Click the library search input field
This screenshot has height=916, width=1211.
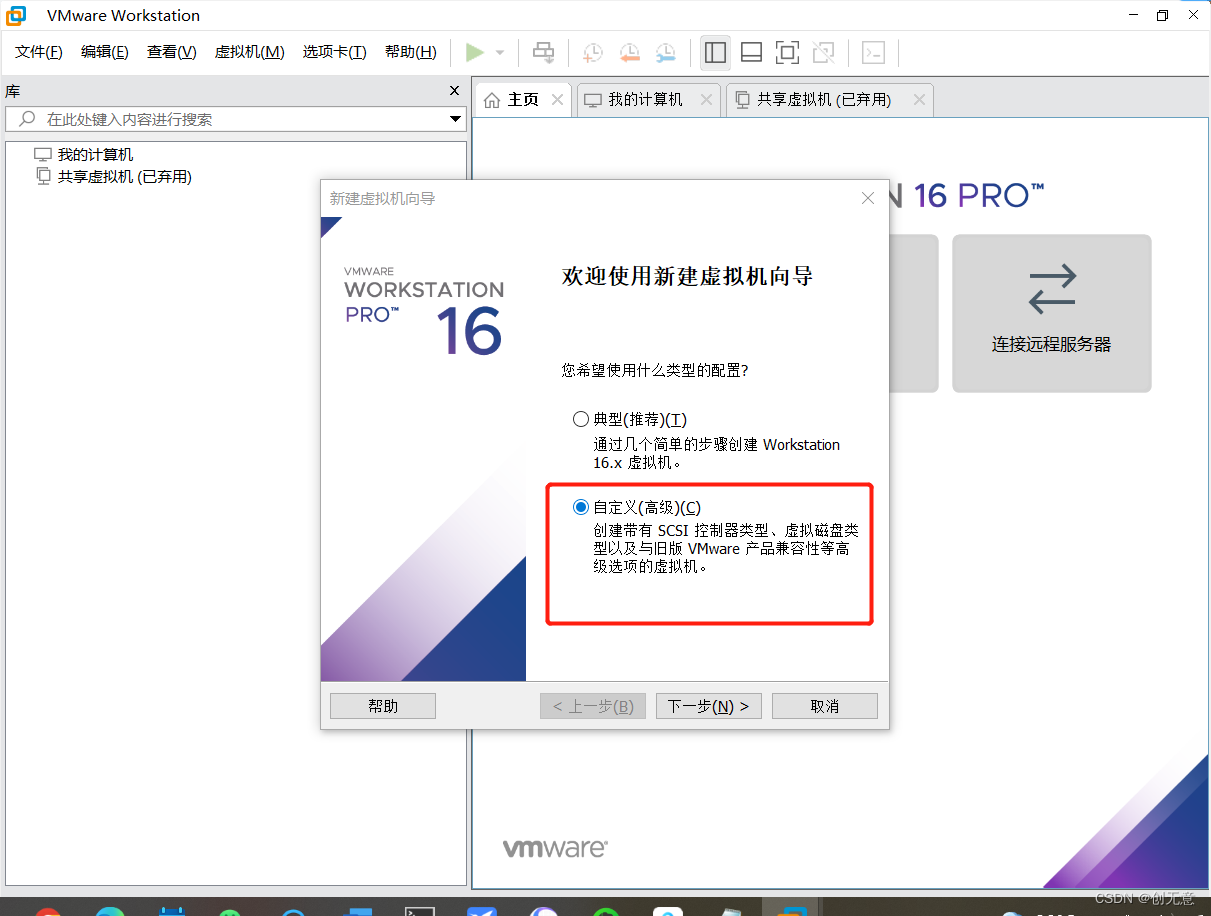click(237, 119)
